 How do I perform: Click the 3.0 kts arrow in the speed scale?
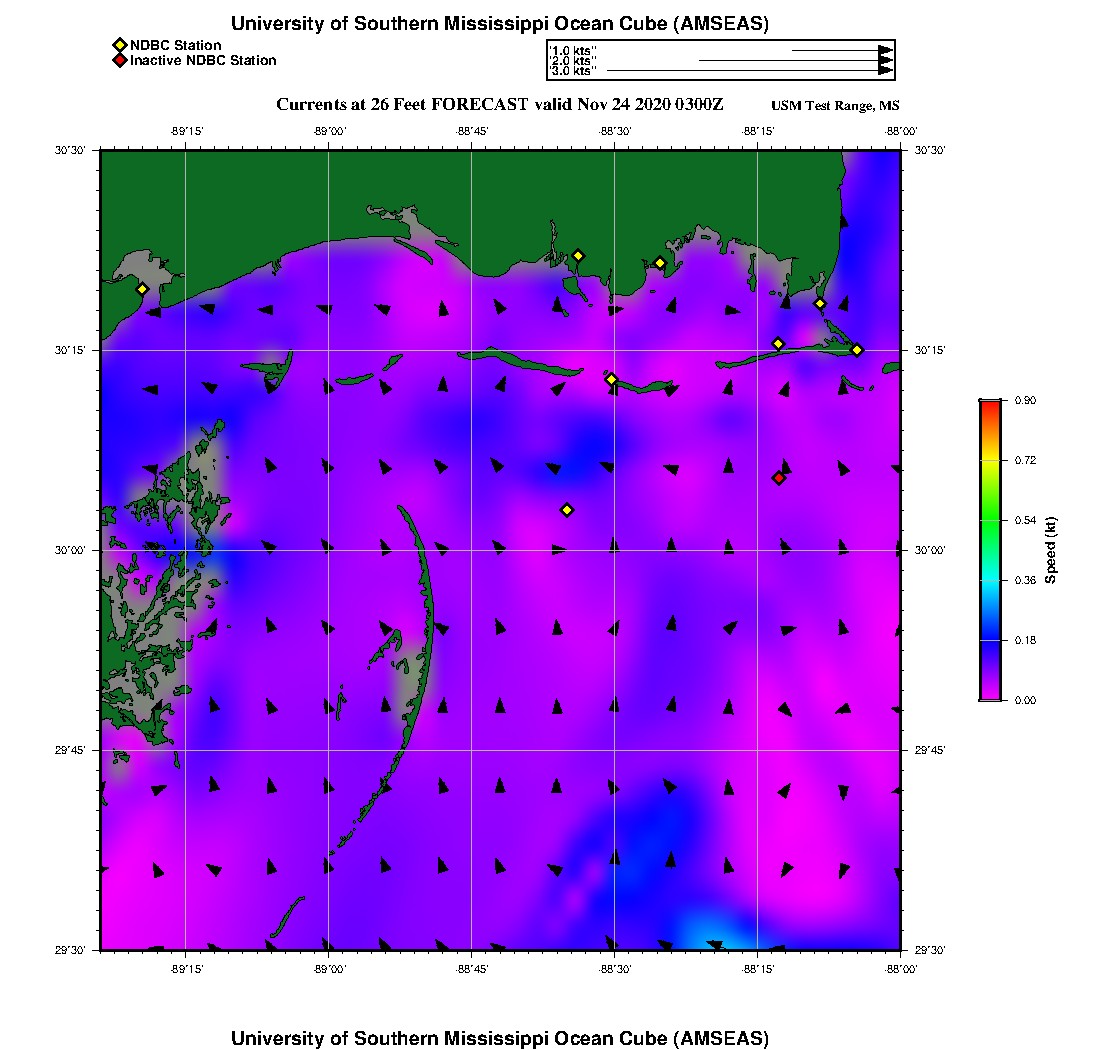750,71
